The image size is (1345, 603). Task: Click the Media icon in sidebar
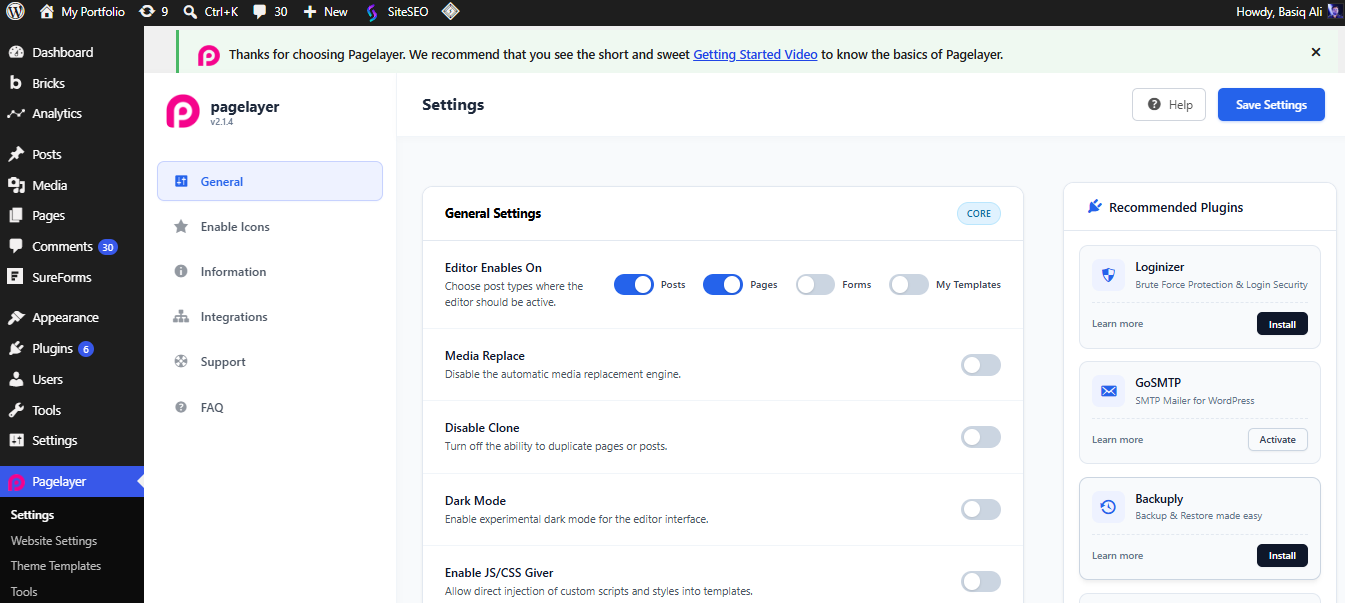click(x=15, y=185)
